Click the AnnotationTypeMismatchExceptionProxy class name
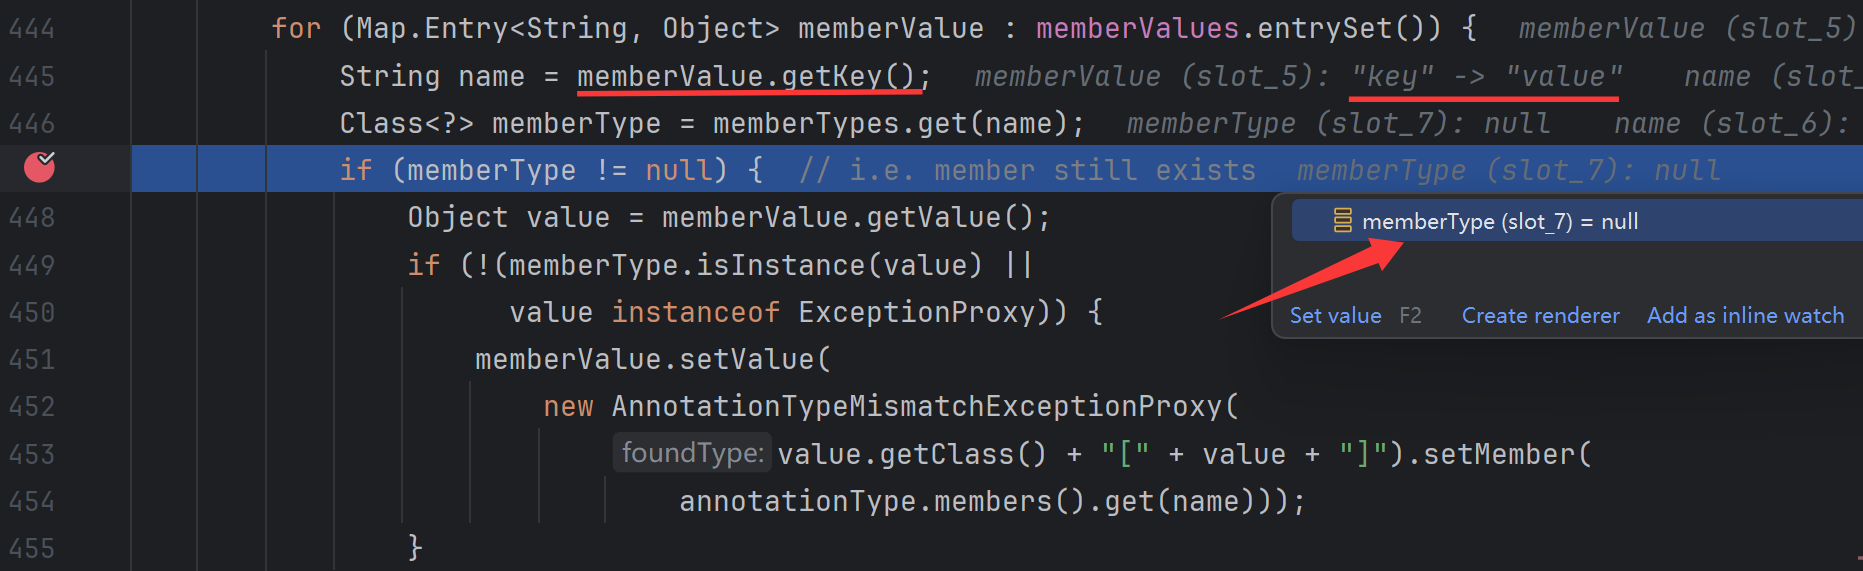The width and height of the screenshot is (1863, 571). [917, 407]
